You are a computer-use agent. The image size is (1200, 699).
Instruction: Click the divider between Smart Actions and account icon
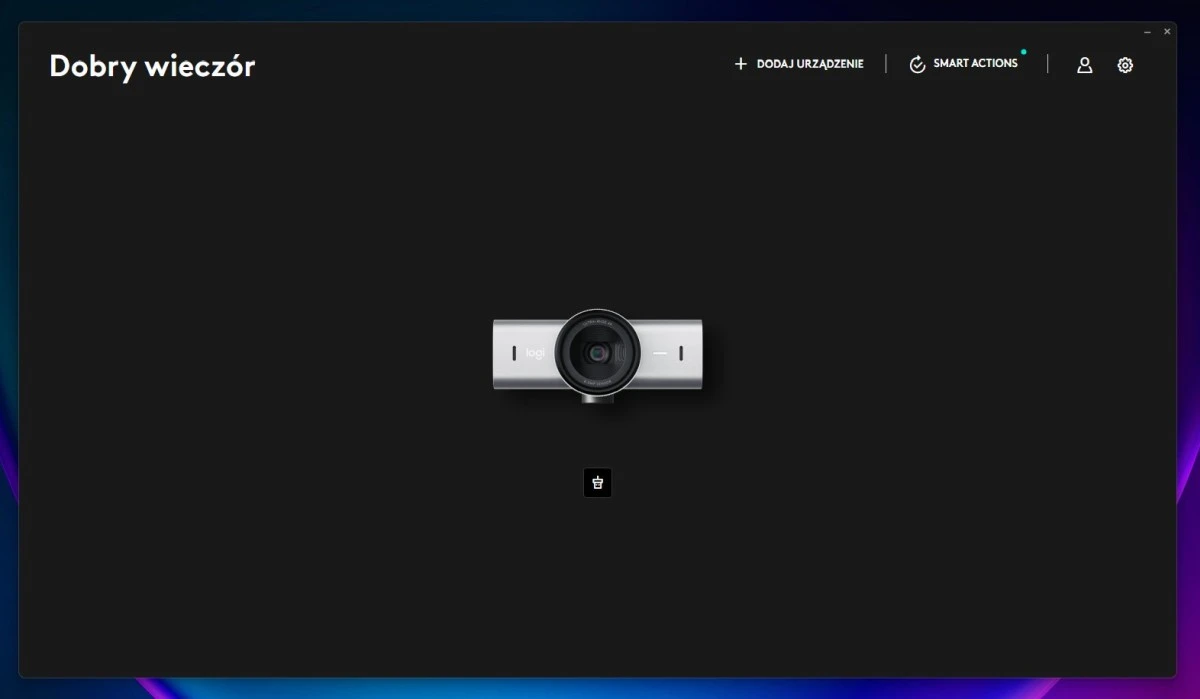point(1047,64)
